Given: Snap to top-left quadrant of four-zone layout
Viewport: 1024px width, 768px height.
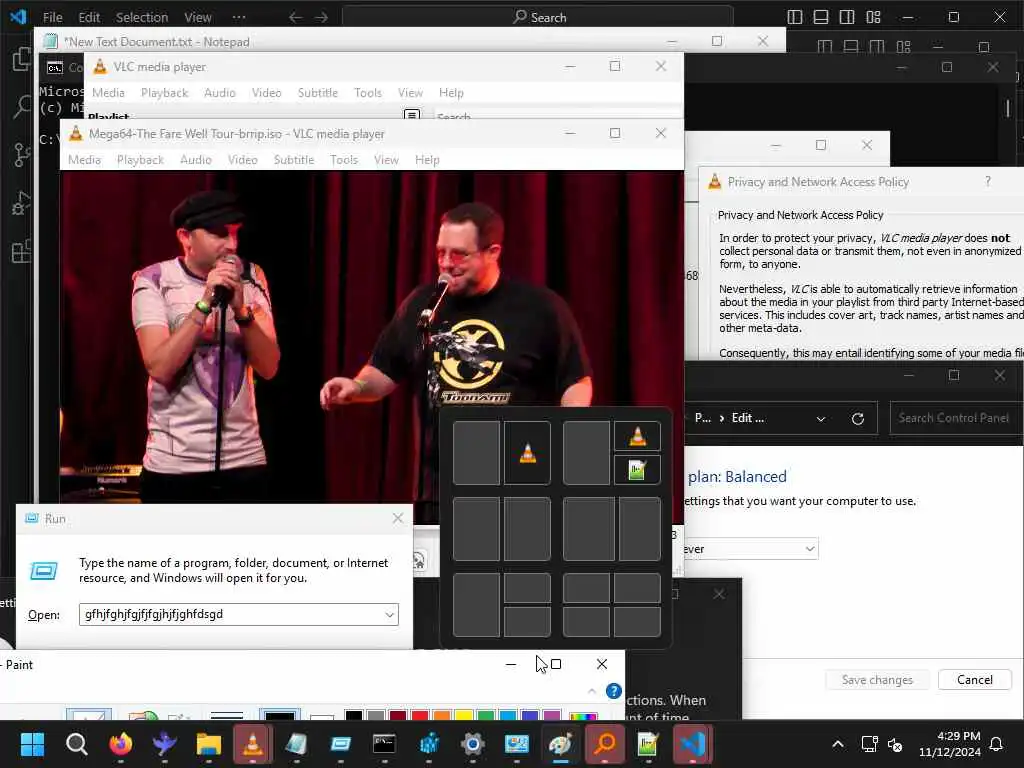Looking at the screenshot, I should [586, 588].
